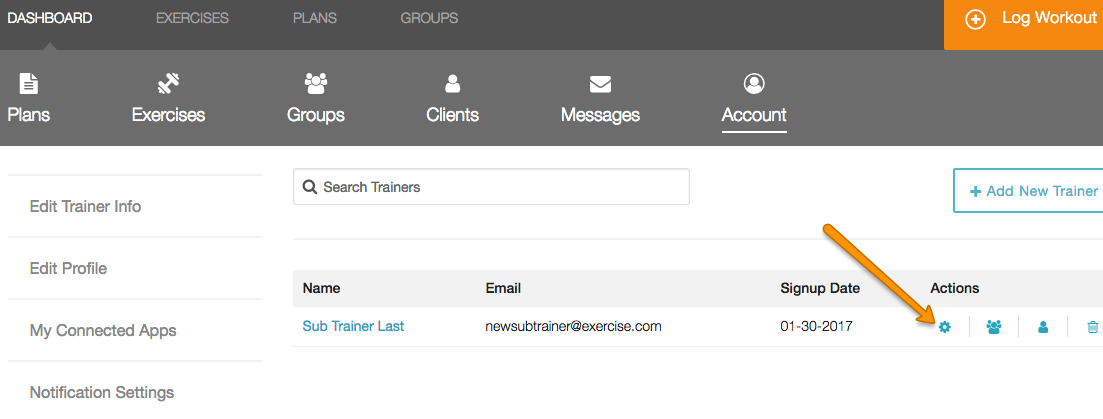Open the Clients dashboard section

pos(452,98)
